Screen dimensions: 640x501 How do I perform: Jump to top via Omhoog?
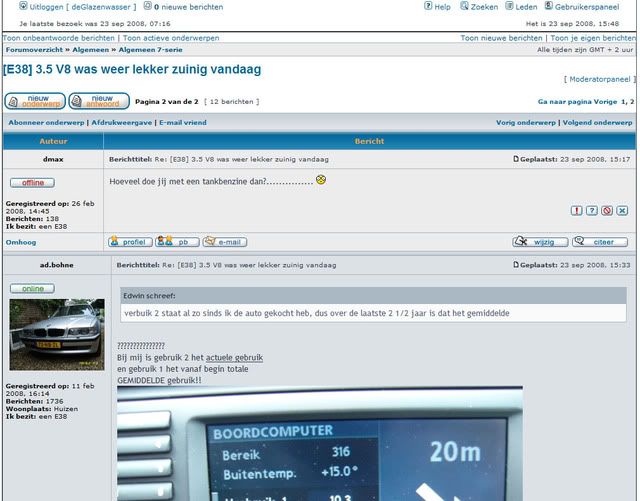pyautogui.click(x=21, y=242)
